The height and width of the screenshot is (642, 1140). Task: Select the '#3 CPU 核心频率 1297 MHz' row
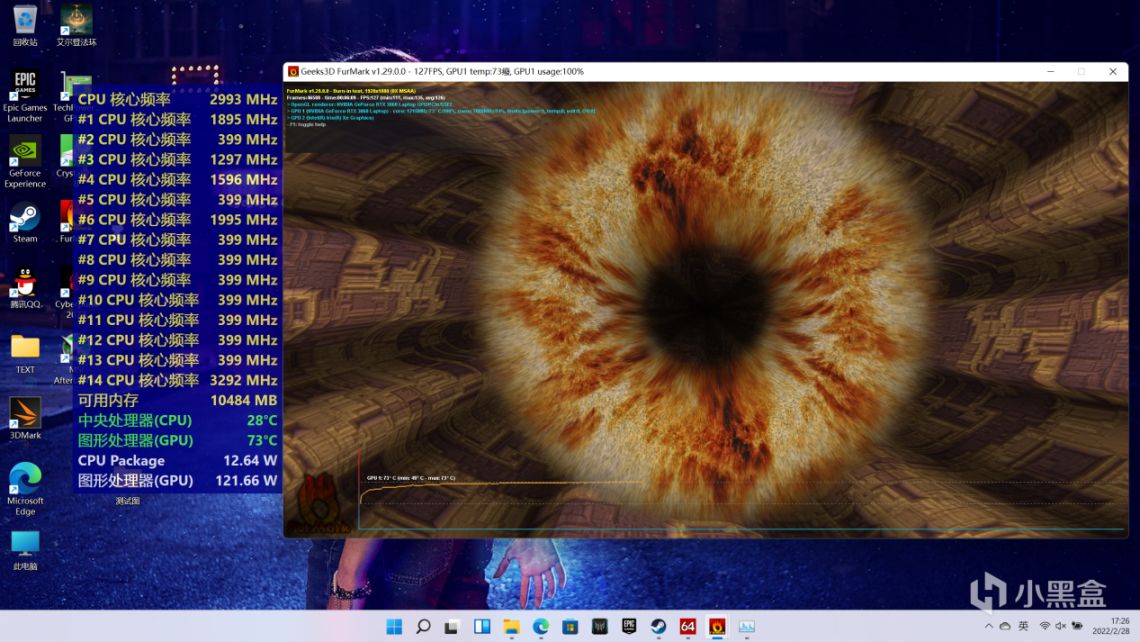click(177, 159)
